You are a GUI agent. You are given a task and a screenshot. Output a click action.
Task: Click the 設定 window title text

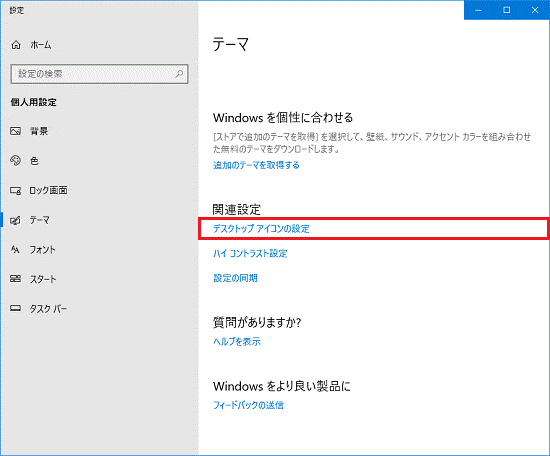(17, 11)
